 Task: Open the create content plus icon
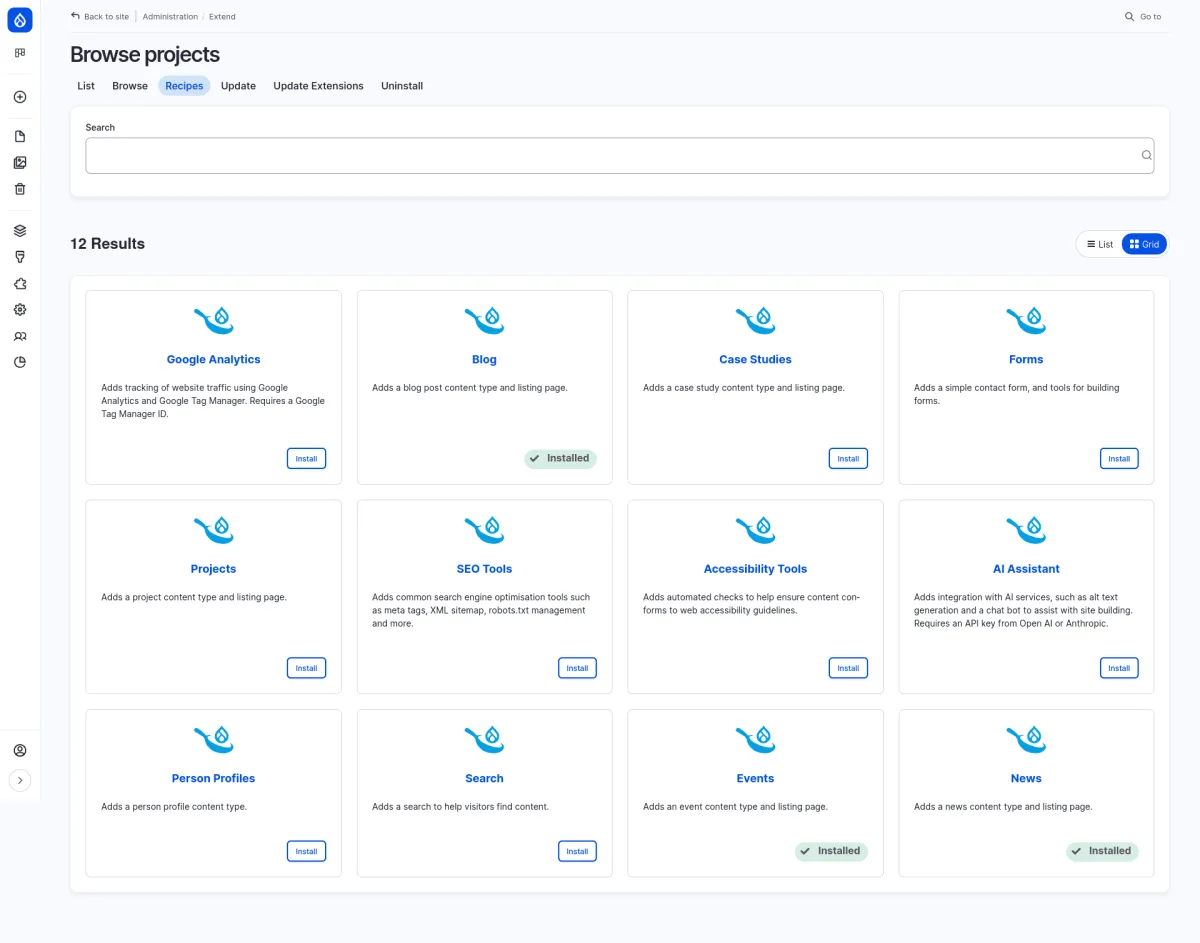point(20,97)
